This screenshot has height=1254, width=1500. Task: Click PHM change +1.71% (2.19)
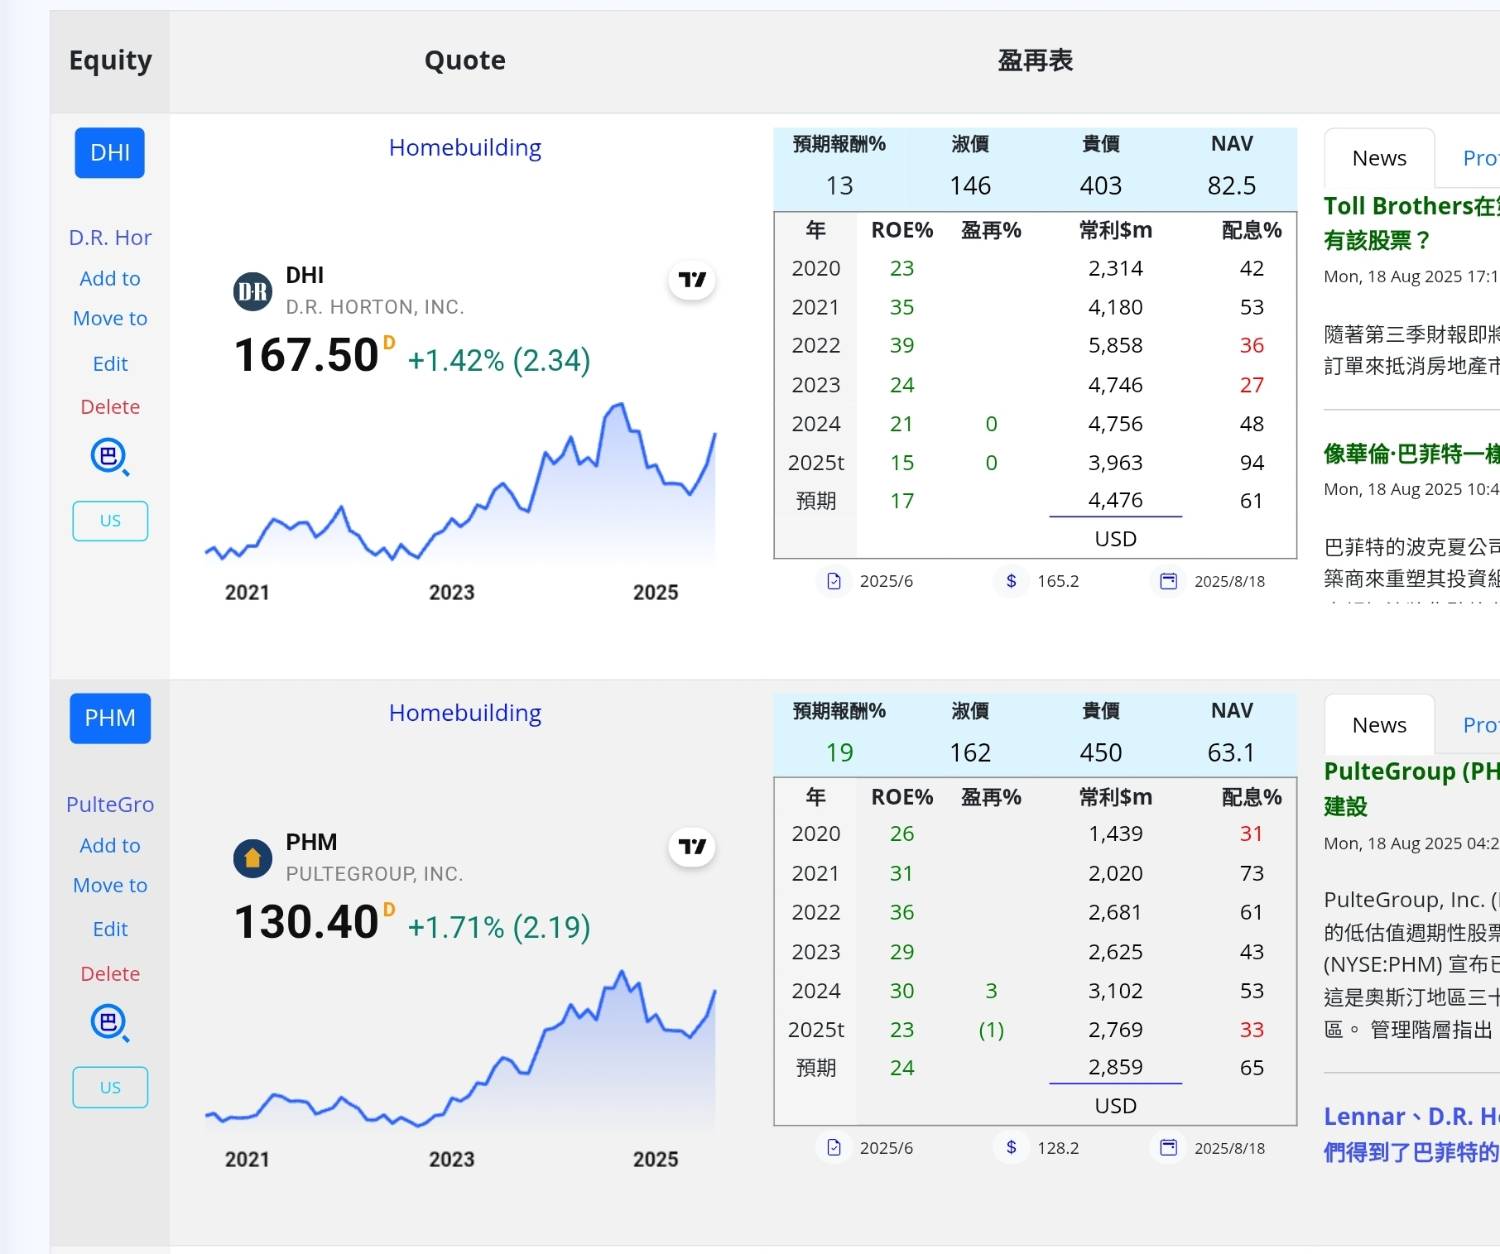click(499, 927)
